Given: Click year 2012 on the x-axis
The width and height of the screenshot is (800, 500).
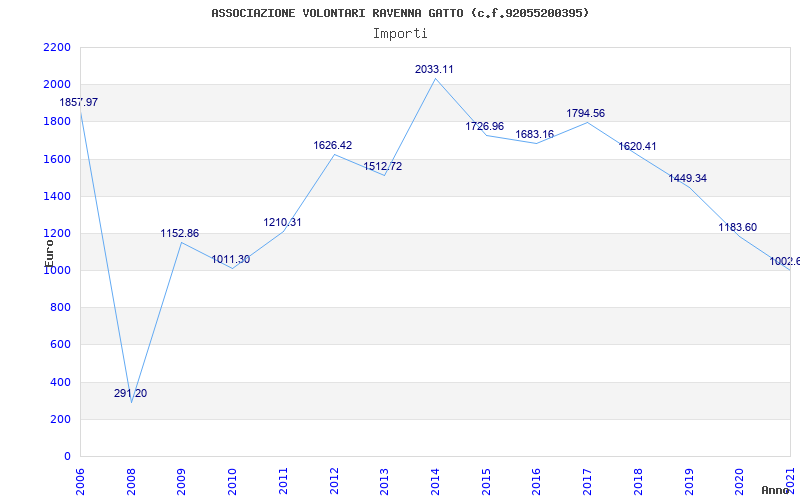Looking at the screenshot, I should pyautogui.click(x=334, y=482).
